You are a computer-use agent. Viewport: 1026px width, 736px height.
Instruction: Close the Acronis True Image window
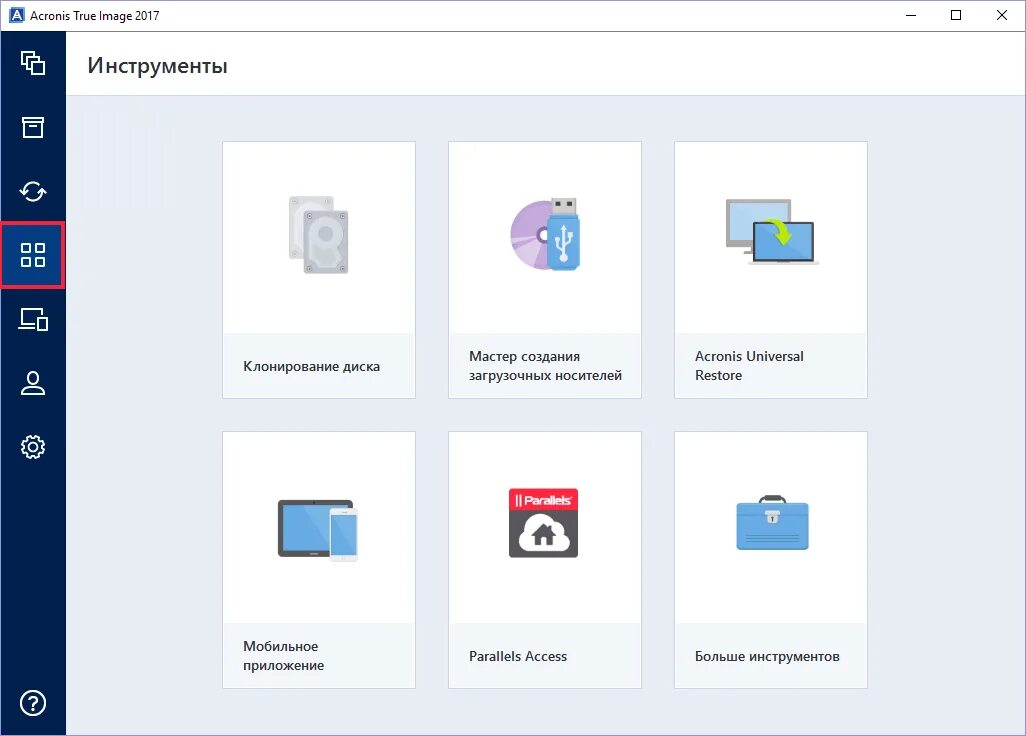tap(1002, 15)
